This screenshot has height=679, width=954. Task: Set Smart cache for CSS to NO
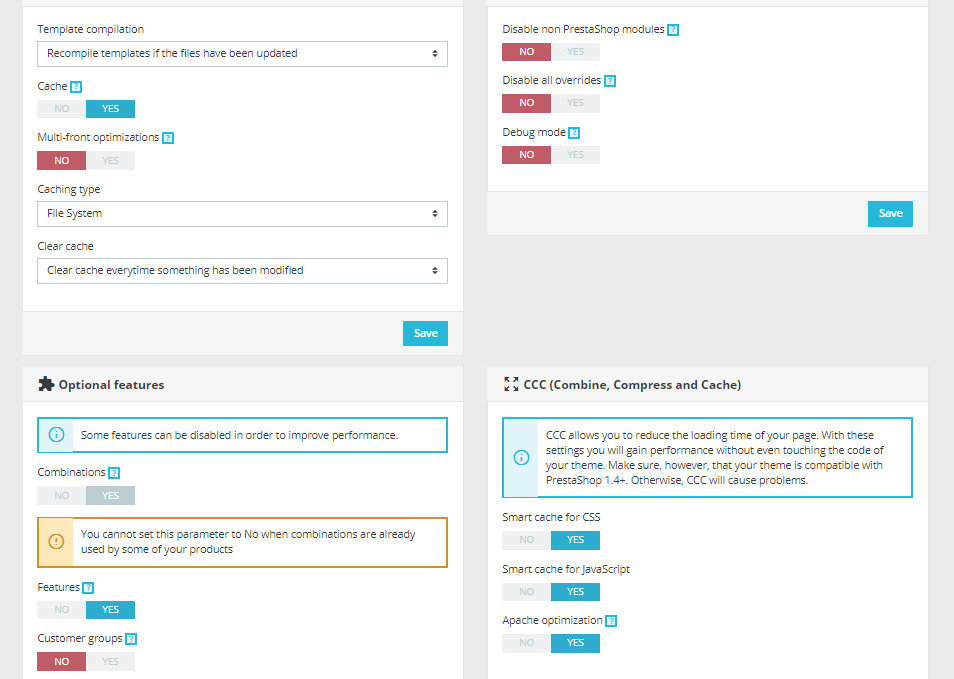[x=527, y=540]
